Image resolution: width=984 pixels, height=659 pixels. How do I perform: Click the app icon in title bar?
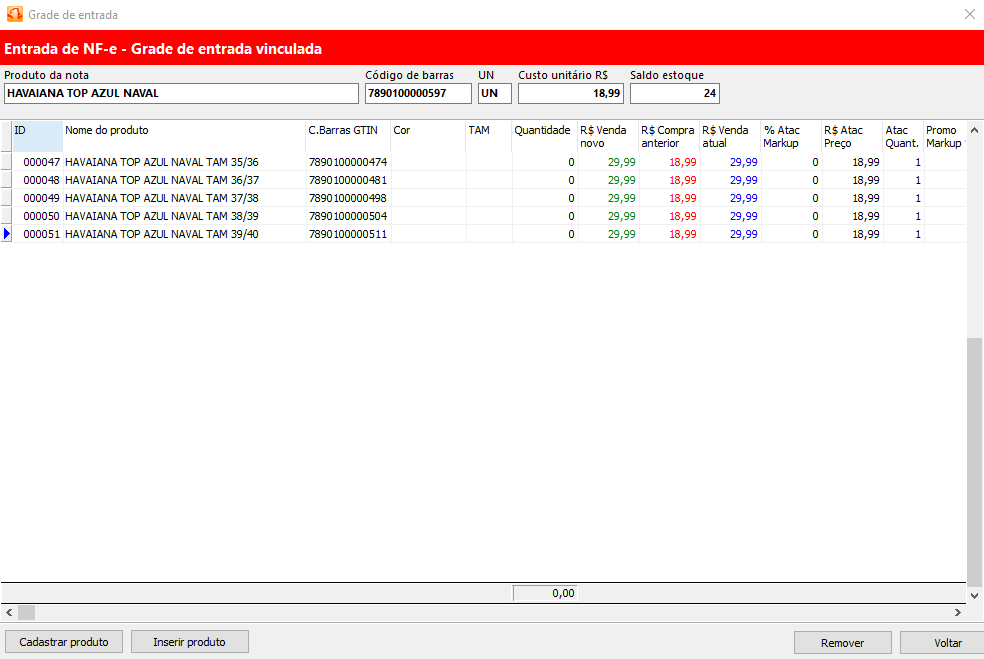tap(14, 15)
